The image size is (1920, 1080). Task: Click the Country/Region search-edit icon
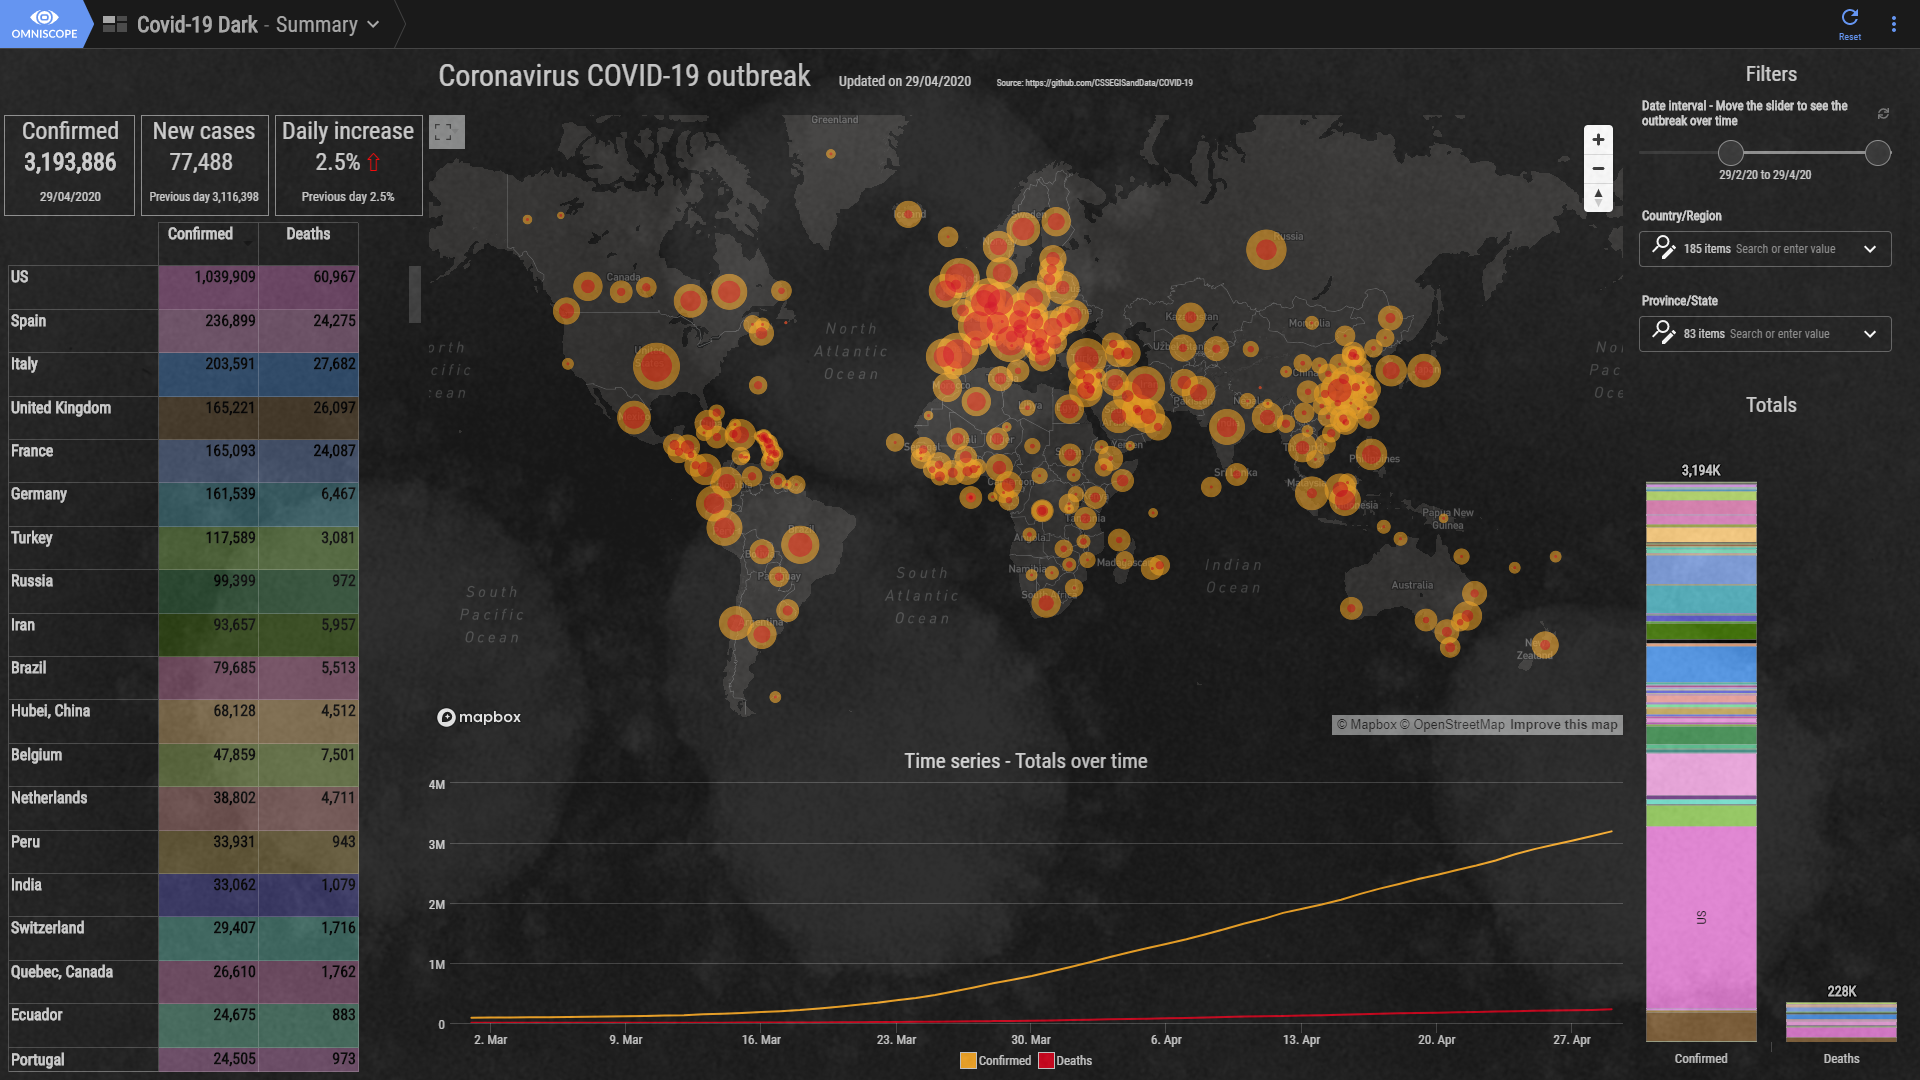[1663, 248]
